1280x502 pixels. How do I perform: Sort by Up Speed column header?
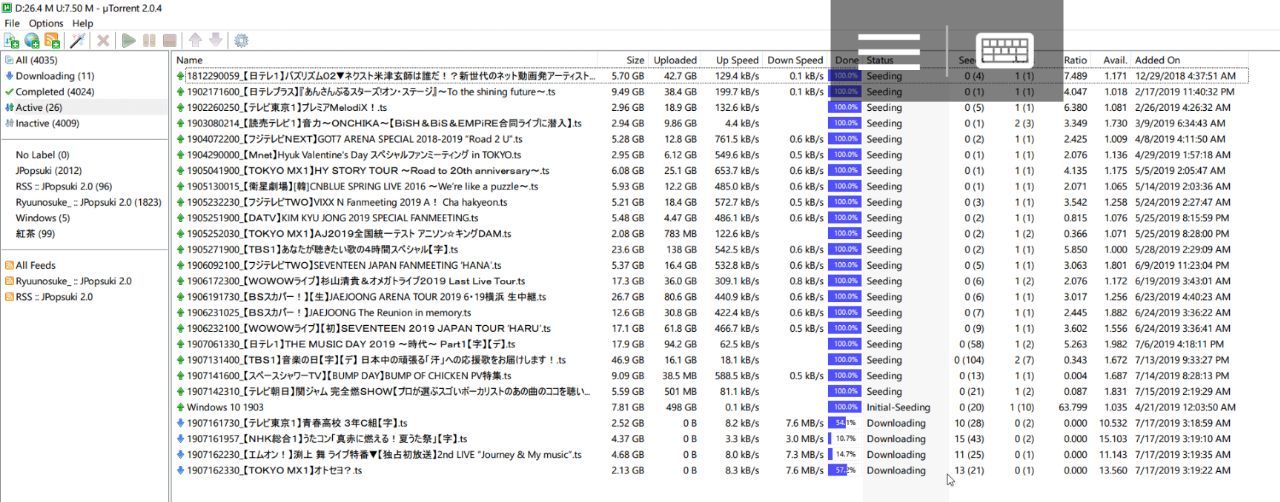pyautogui.click(x=738, y=60)
